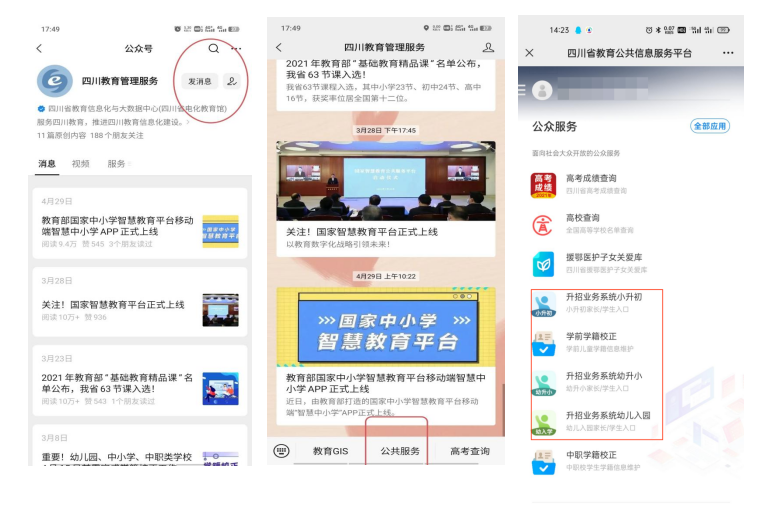This screenshot has height=516, width=762.
Task: Select the 学前学籍校正 service label
Action: point(591,336)
